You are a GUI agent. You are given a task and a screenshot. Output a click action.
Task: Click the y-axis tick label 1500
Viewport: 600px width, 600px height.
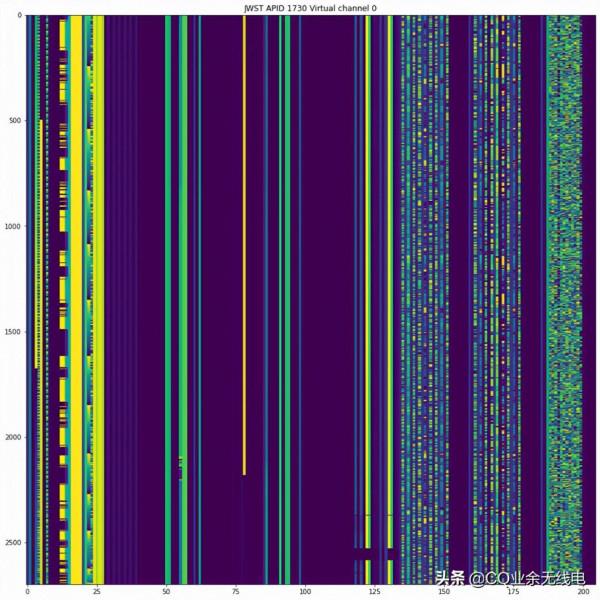tap(10, 332)
